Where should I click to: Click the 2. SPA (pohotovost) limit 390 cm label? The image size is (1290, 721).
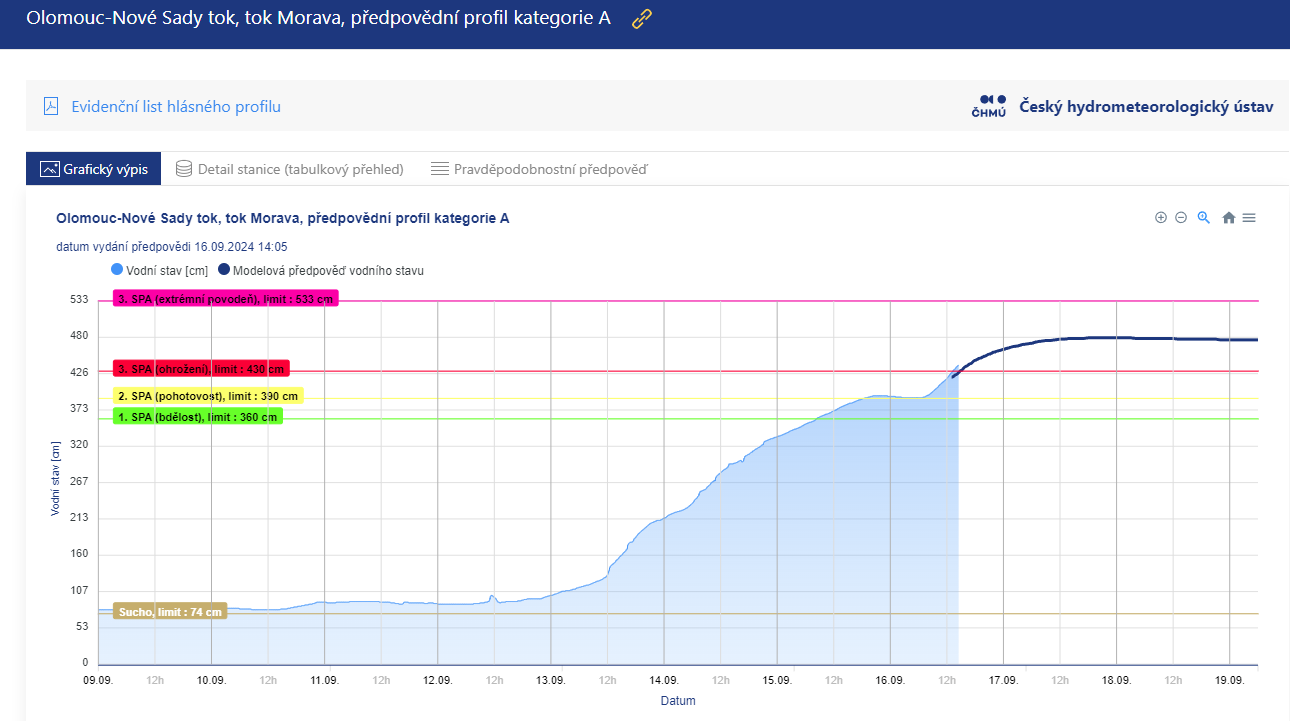208,396
